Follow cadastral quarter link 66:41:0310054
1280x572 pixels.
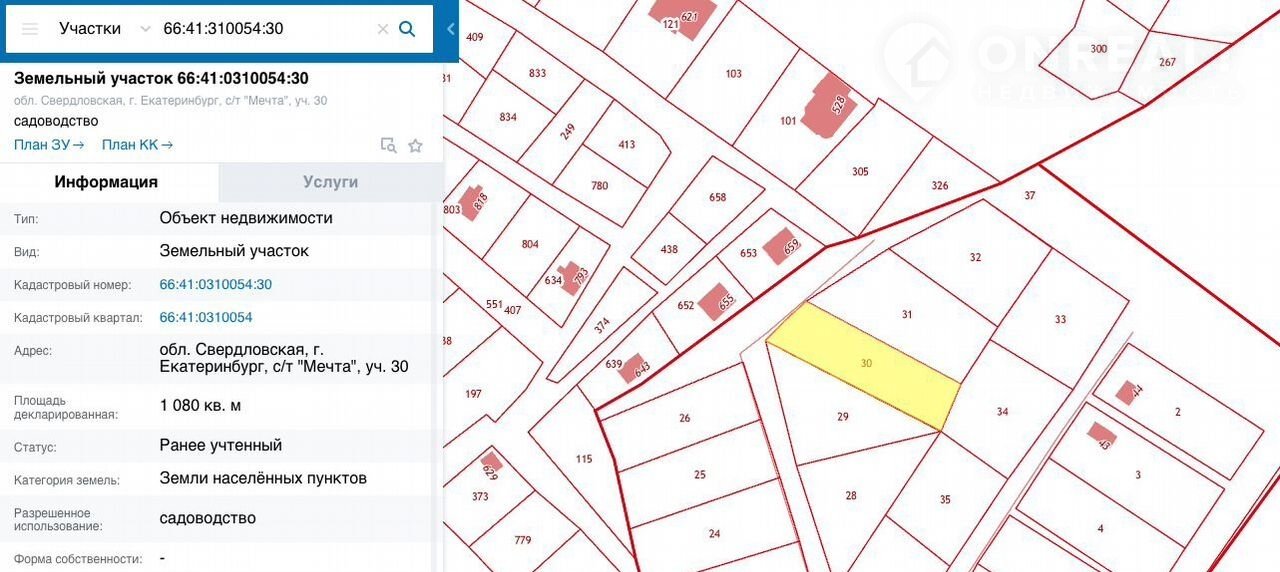tap(206, 318)
